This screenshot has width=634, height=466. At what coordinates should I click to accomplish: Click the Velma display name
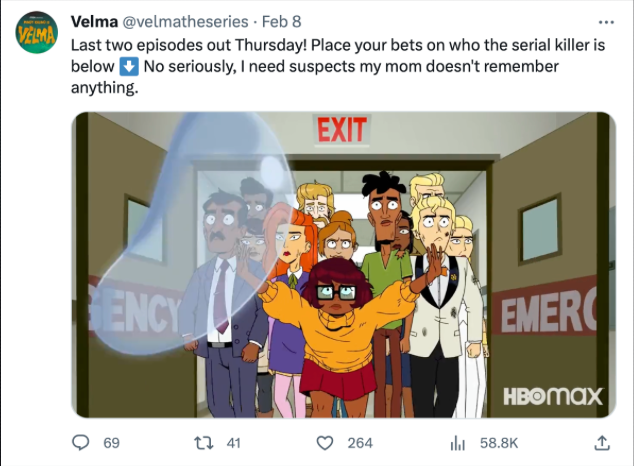94,21
